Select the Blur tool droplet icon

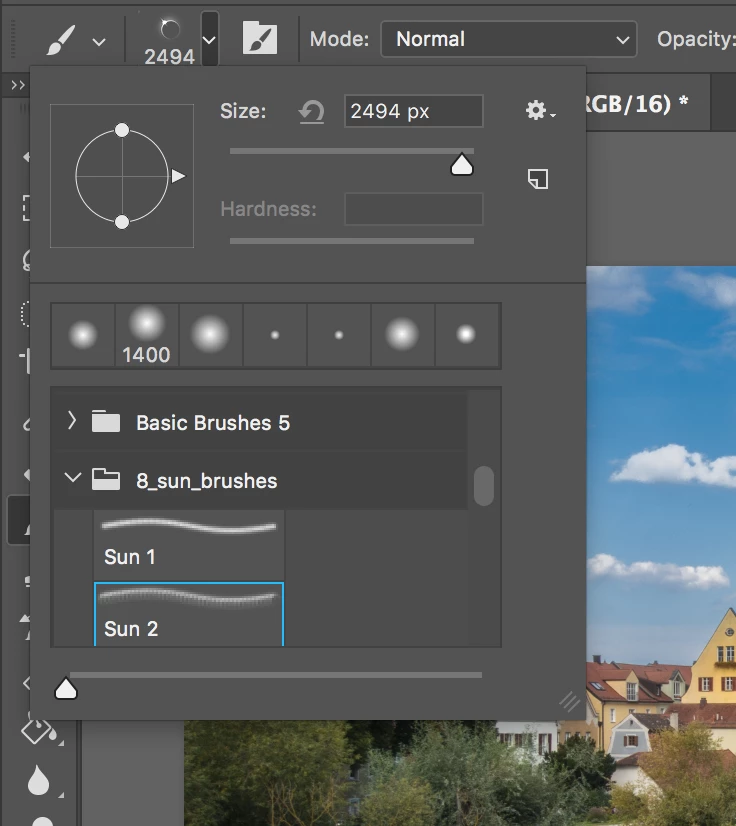tap(38, 780)
